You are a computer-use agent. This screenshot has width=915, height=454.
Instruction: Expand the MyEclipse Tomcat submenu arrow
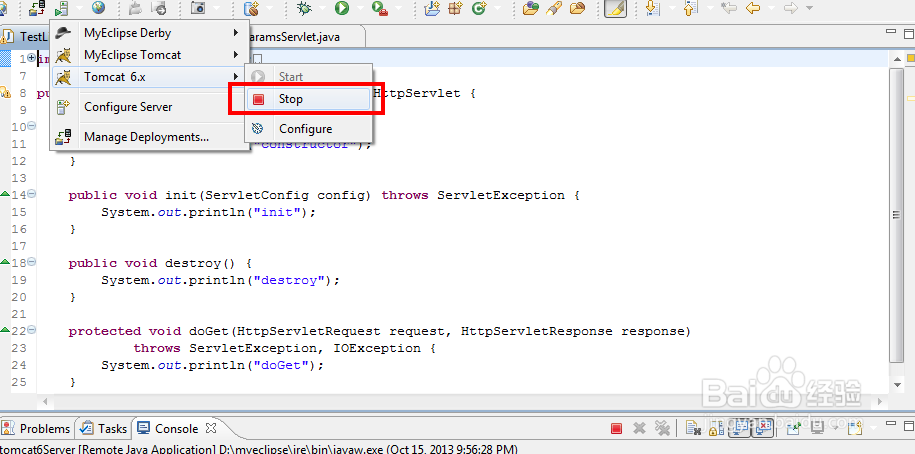236,55
